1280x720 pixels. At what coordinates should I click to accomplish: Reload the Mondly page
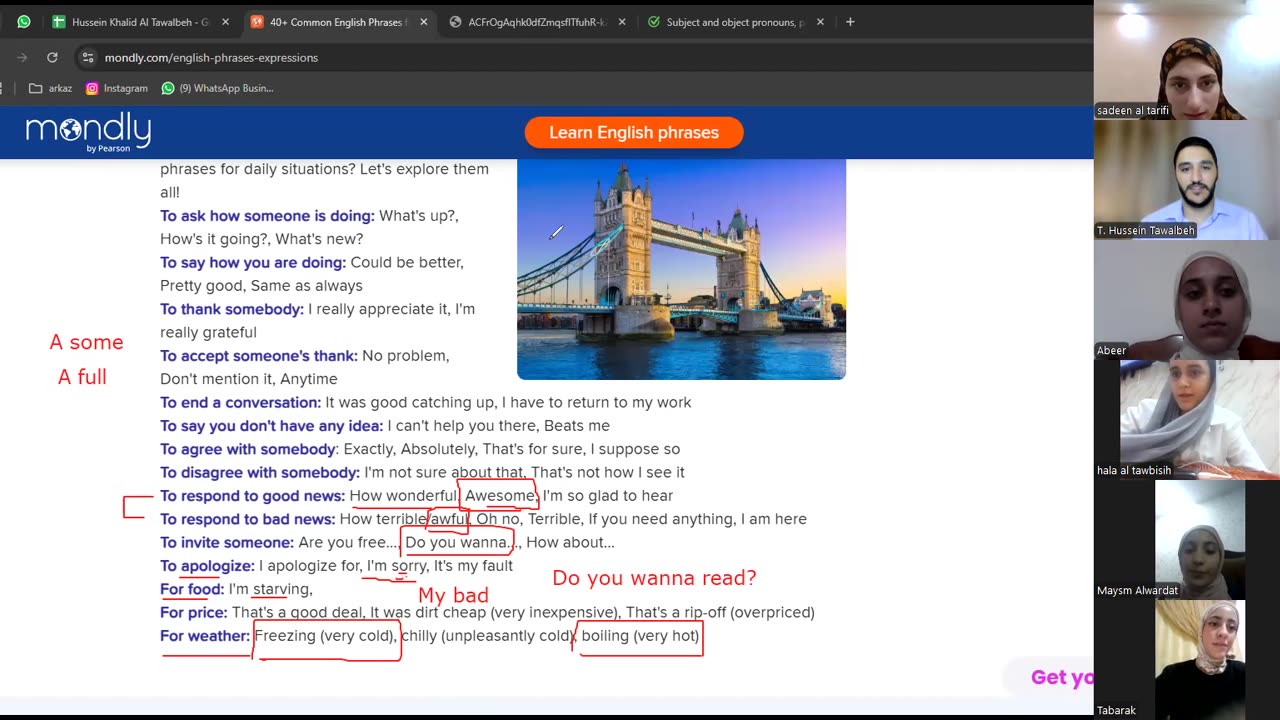(x=52, y=58)
